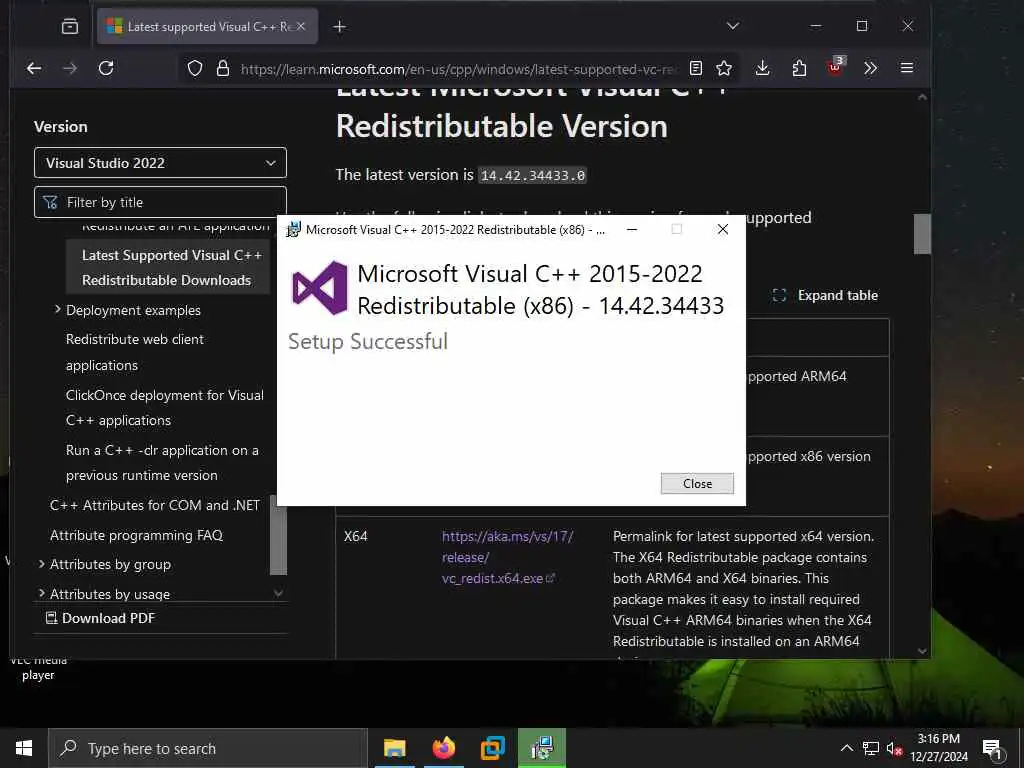Open a new browser tab
Image resolution: width=1024 pixels, height=768 pixels.
339,27
